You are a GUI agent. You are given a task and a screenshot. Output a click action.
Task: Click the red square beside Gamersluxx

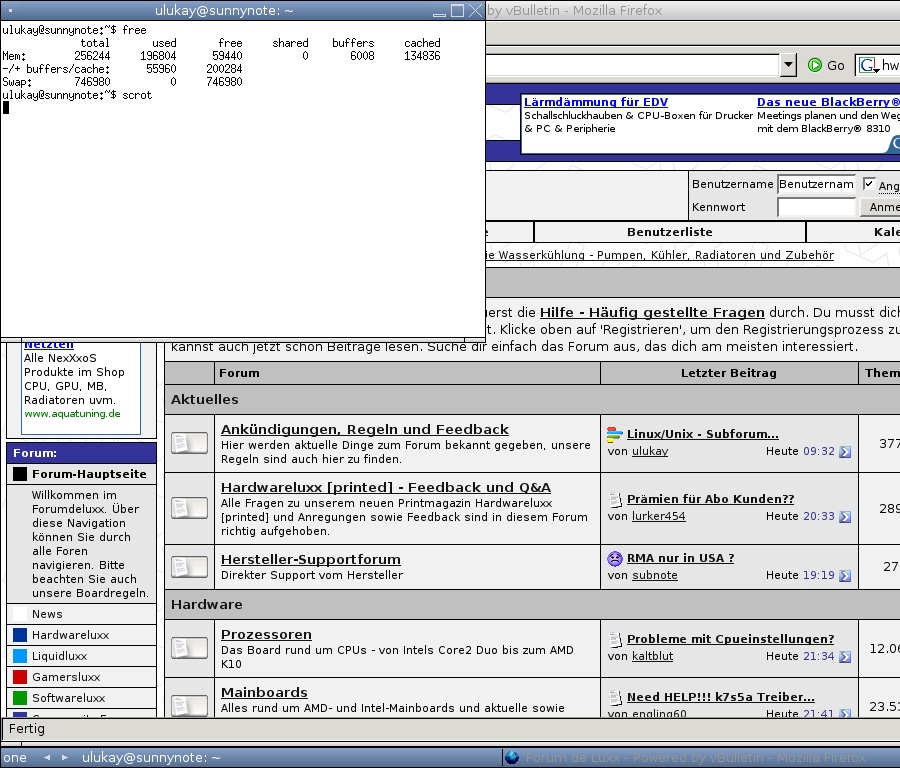tap(20, 677)
